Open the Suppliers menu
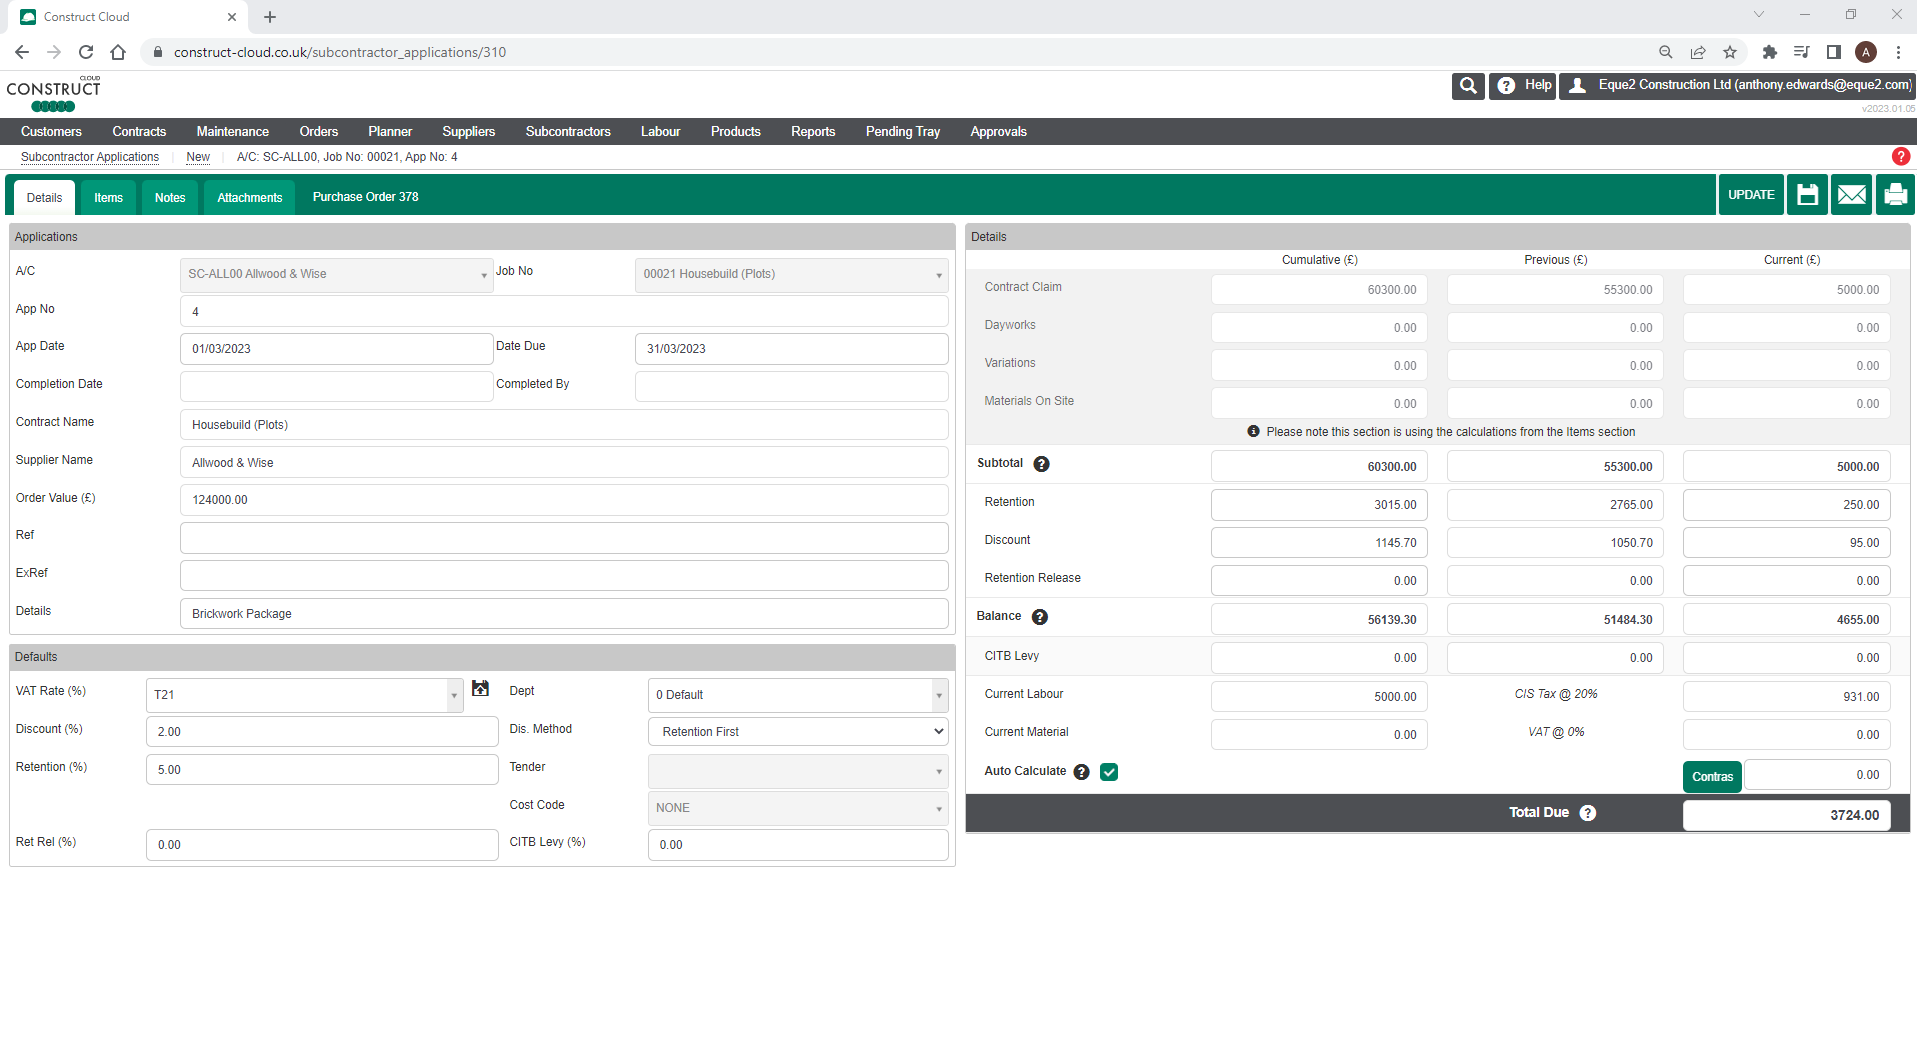Screen dimensions: 1917x1038 click(468, 132)
